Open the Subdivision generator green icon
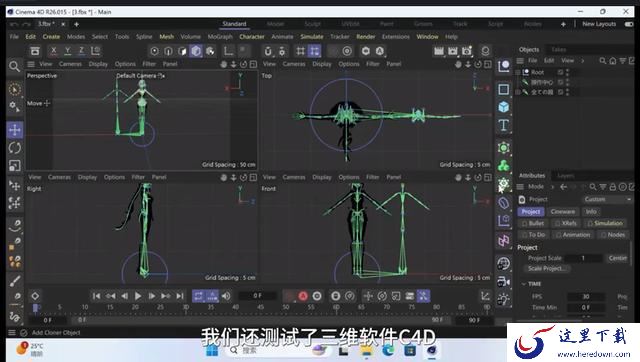 [x=504, y=147]
